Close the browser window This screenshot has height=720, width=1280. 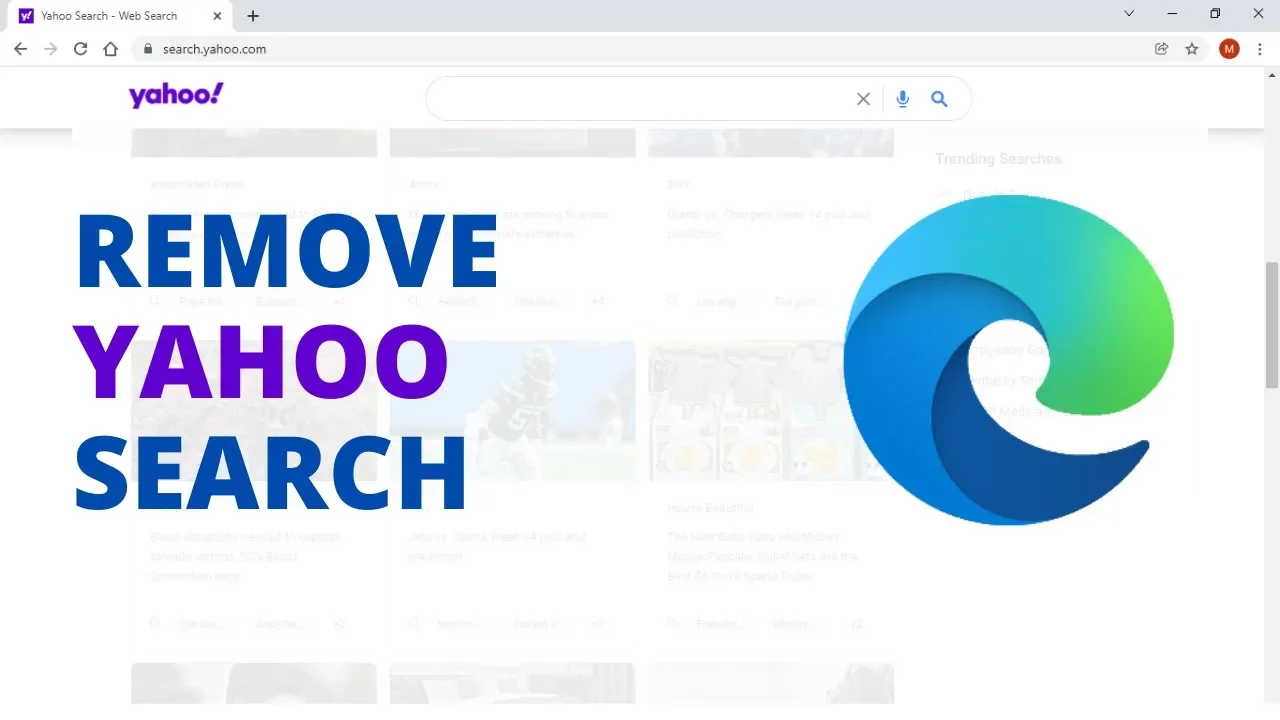[x=1258, y=14]
